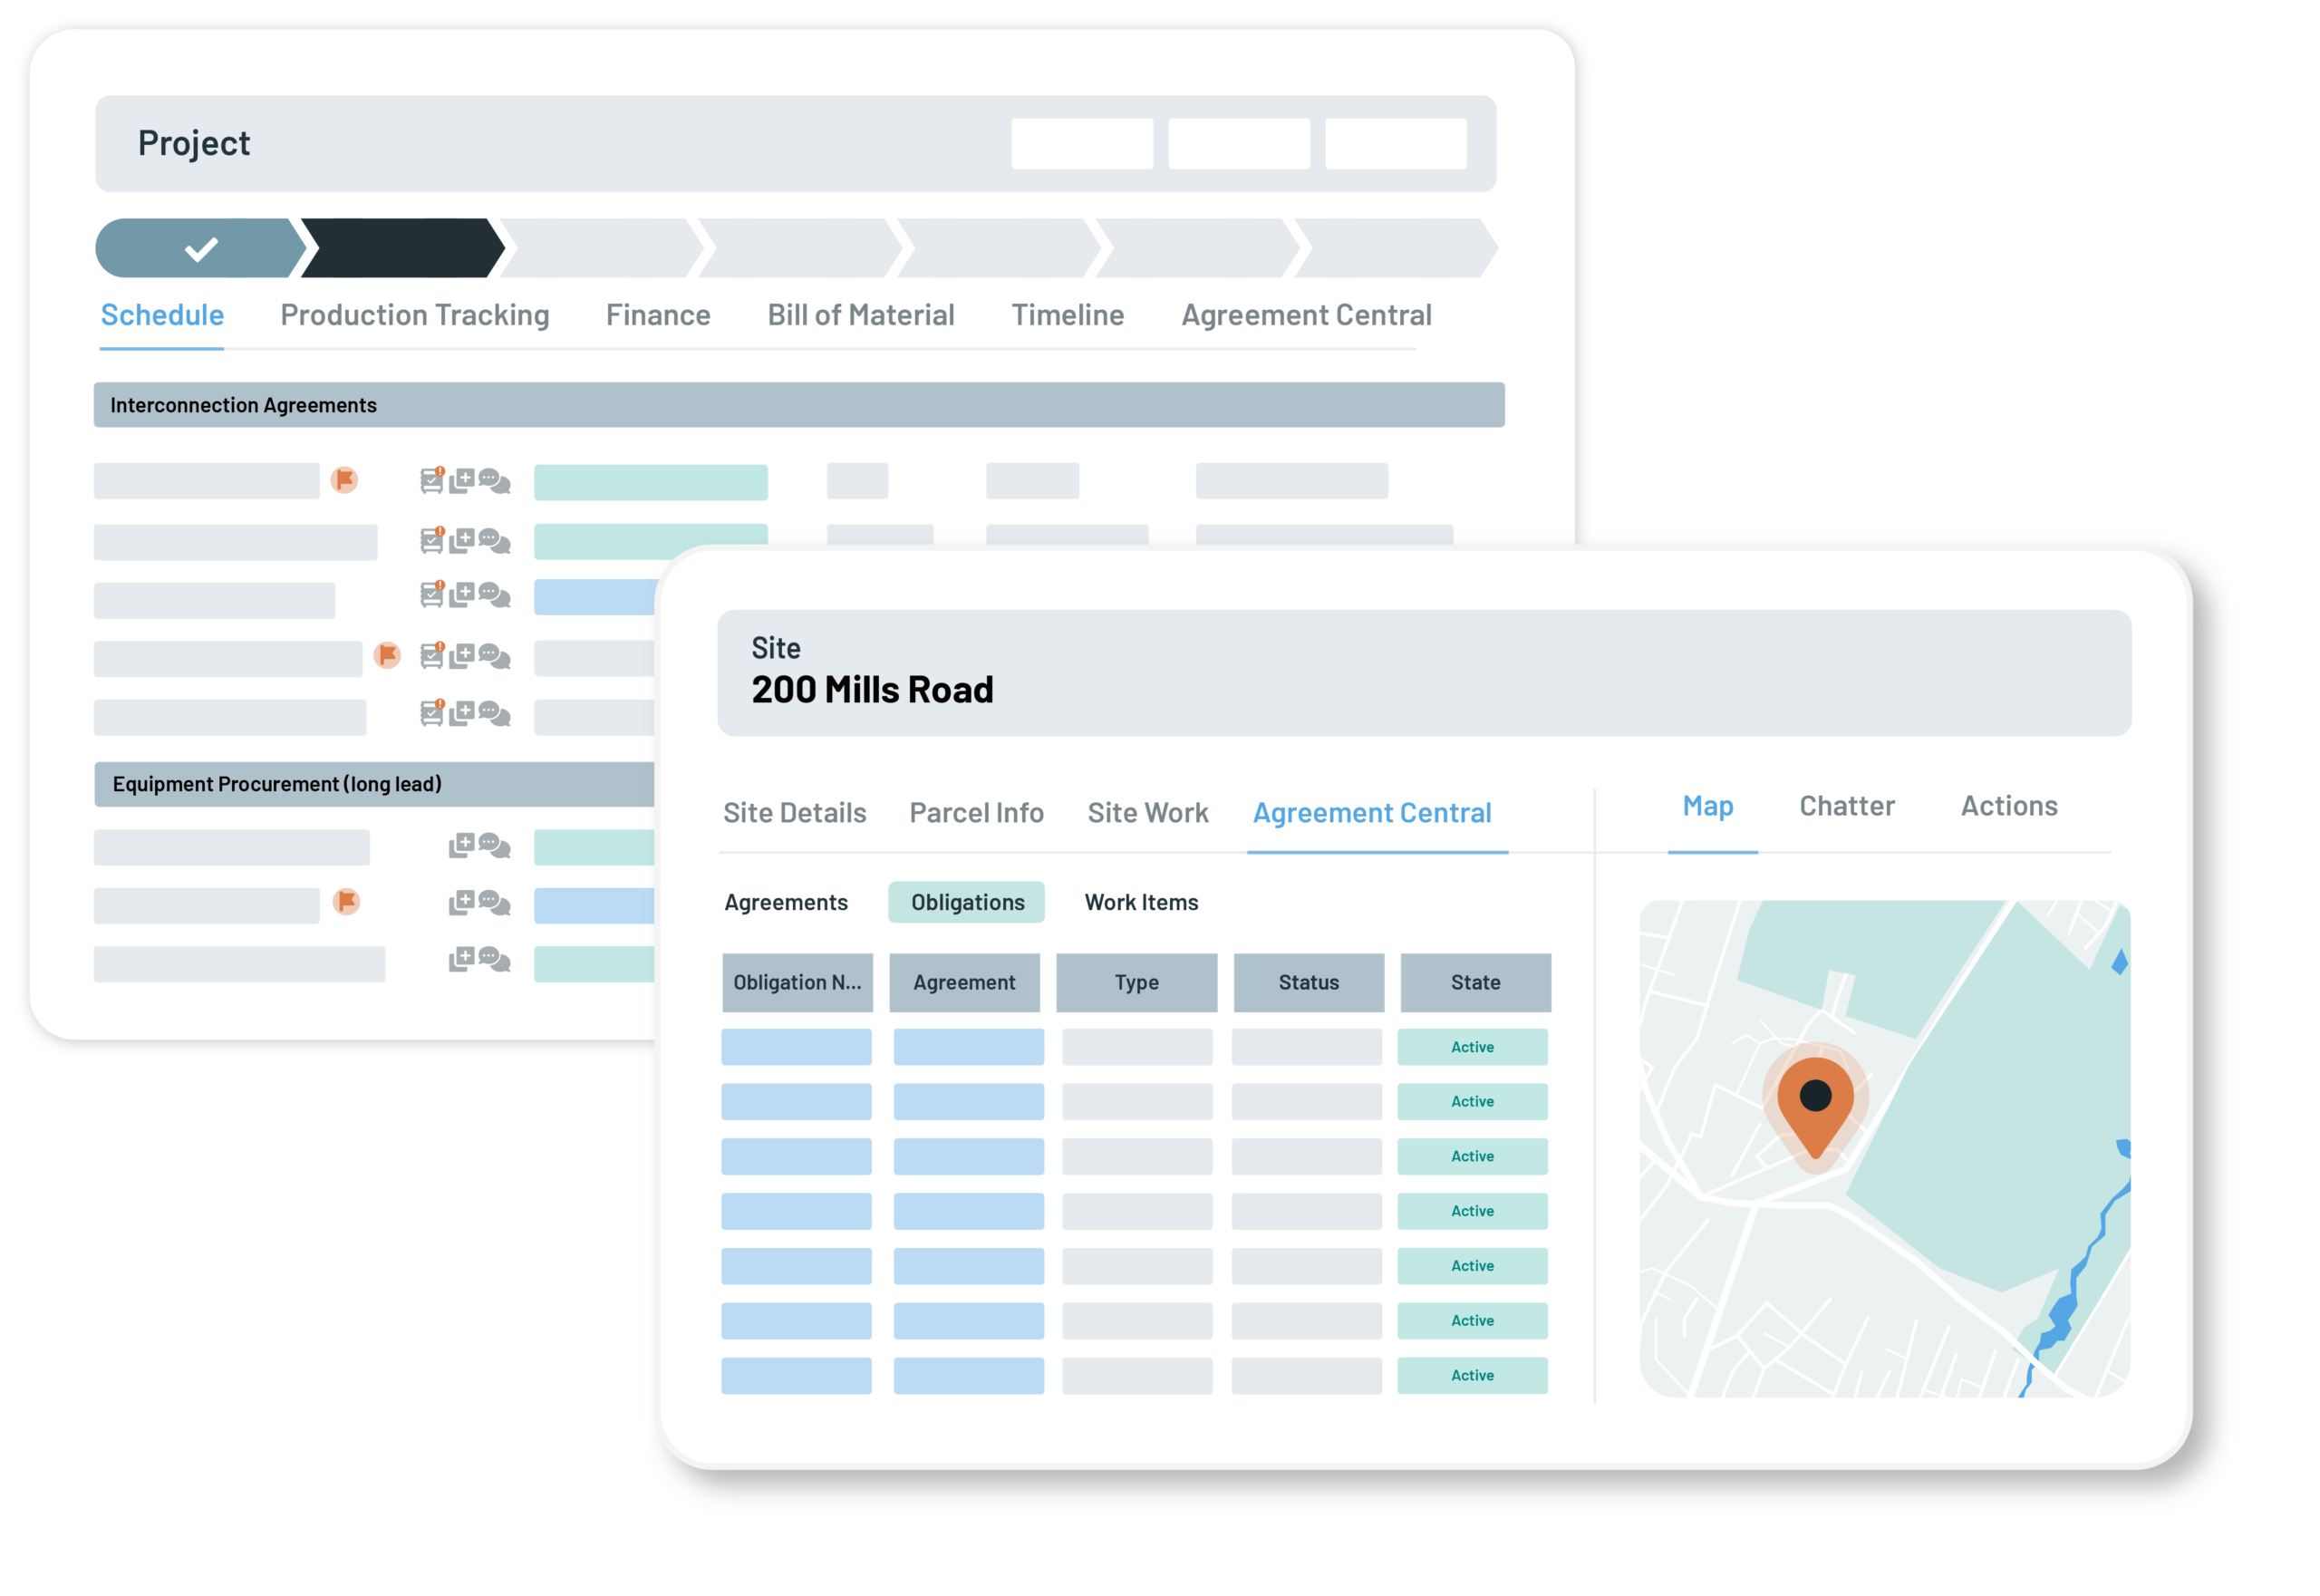Sort by Obligation N... column header

pyautogui.click(x=798, y=984)
